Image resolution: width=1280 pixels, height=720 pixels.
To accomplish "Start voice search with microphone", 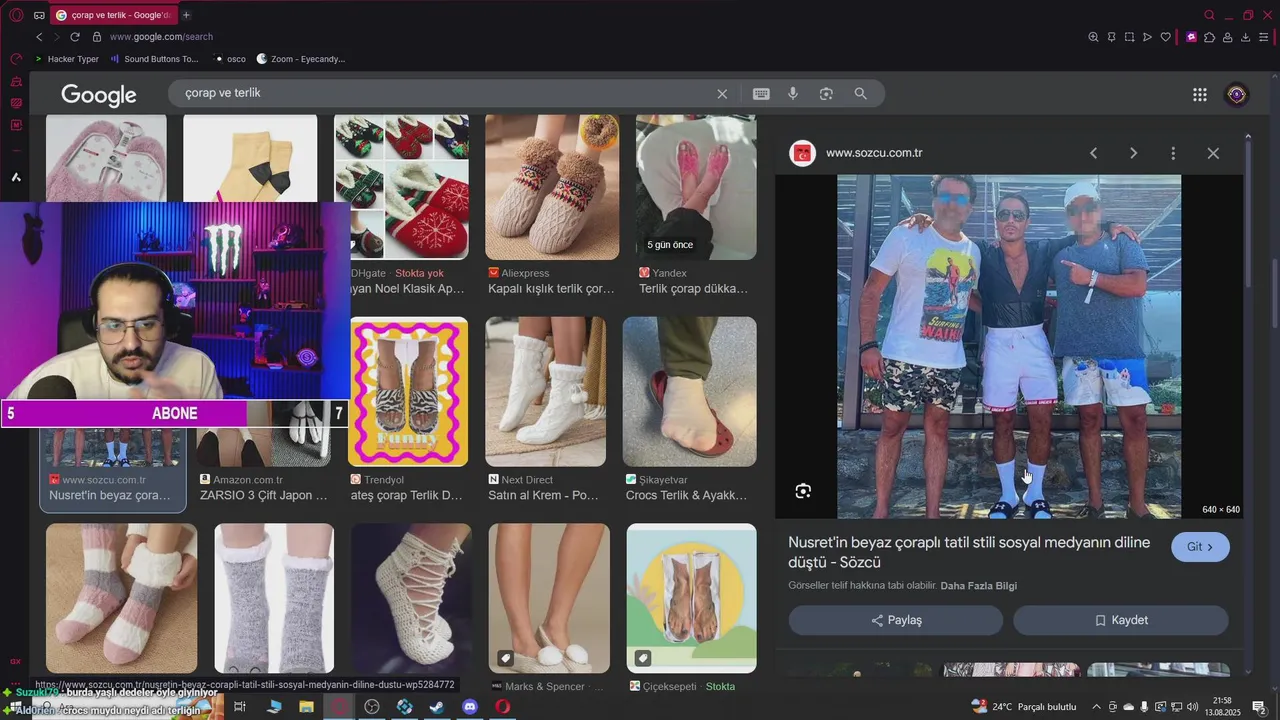I will 793,93.
